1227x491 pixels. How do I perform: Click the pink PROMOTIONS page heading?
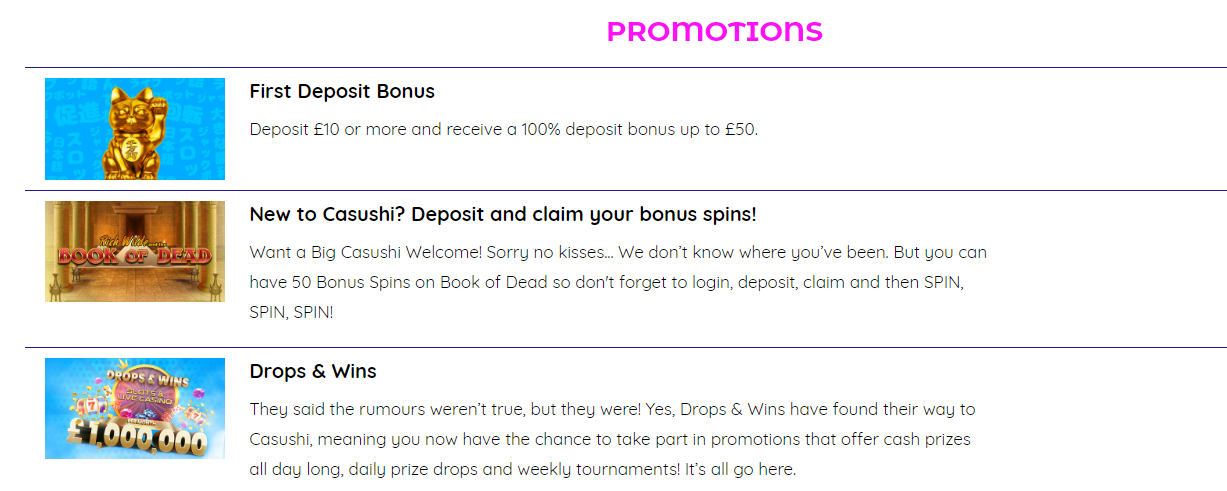pyautogui.click(x=714, y=32)
